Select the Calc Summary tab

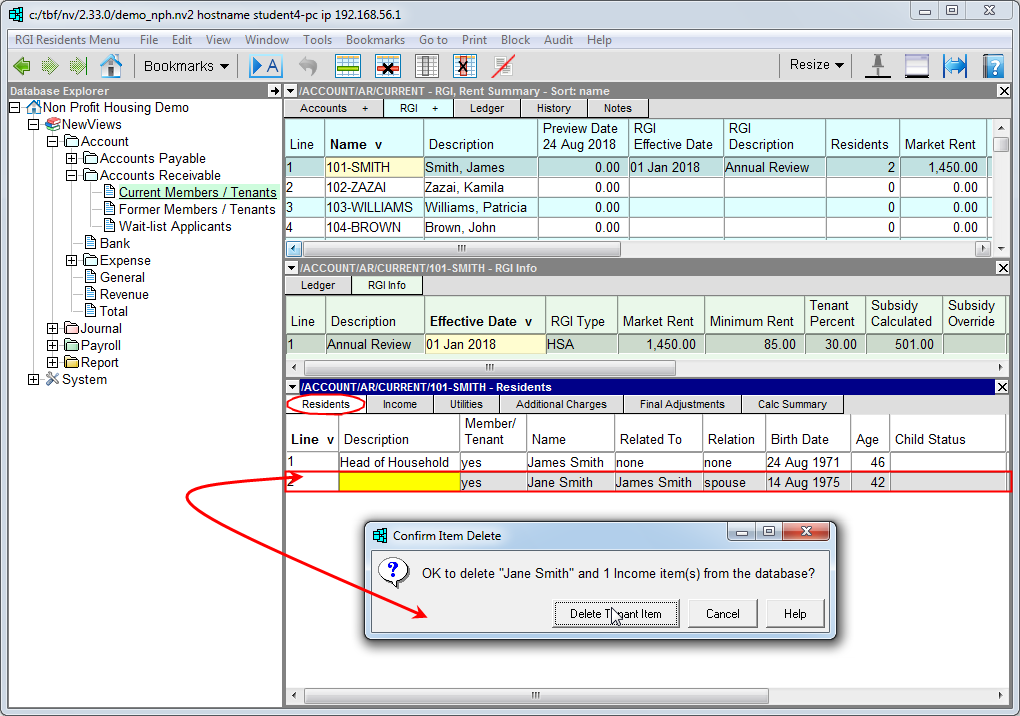tap(792, 404)
